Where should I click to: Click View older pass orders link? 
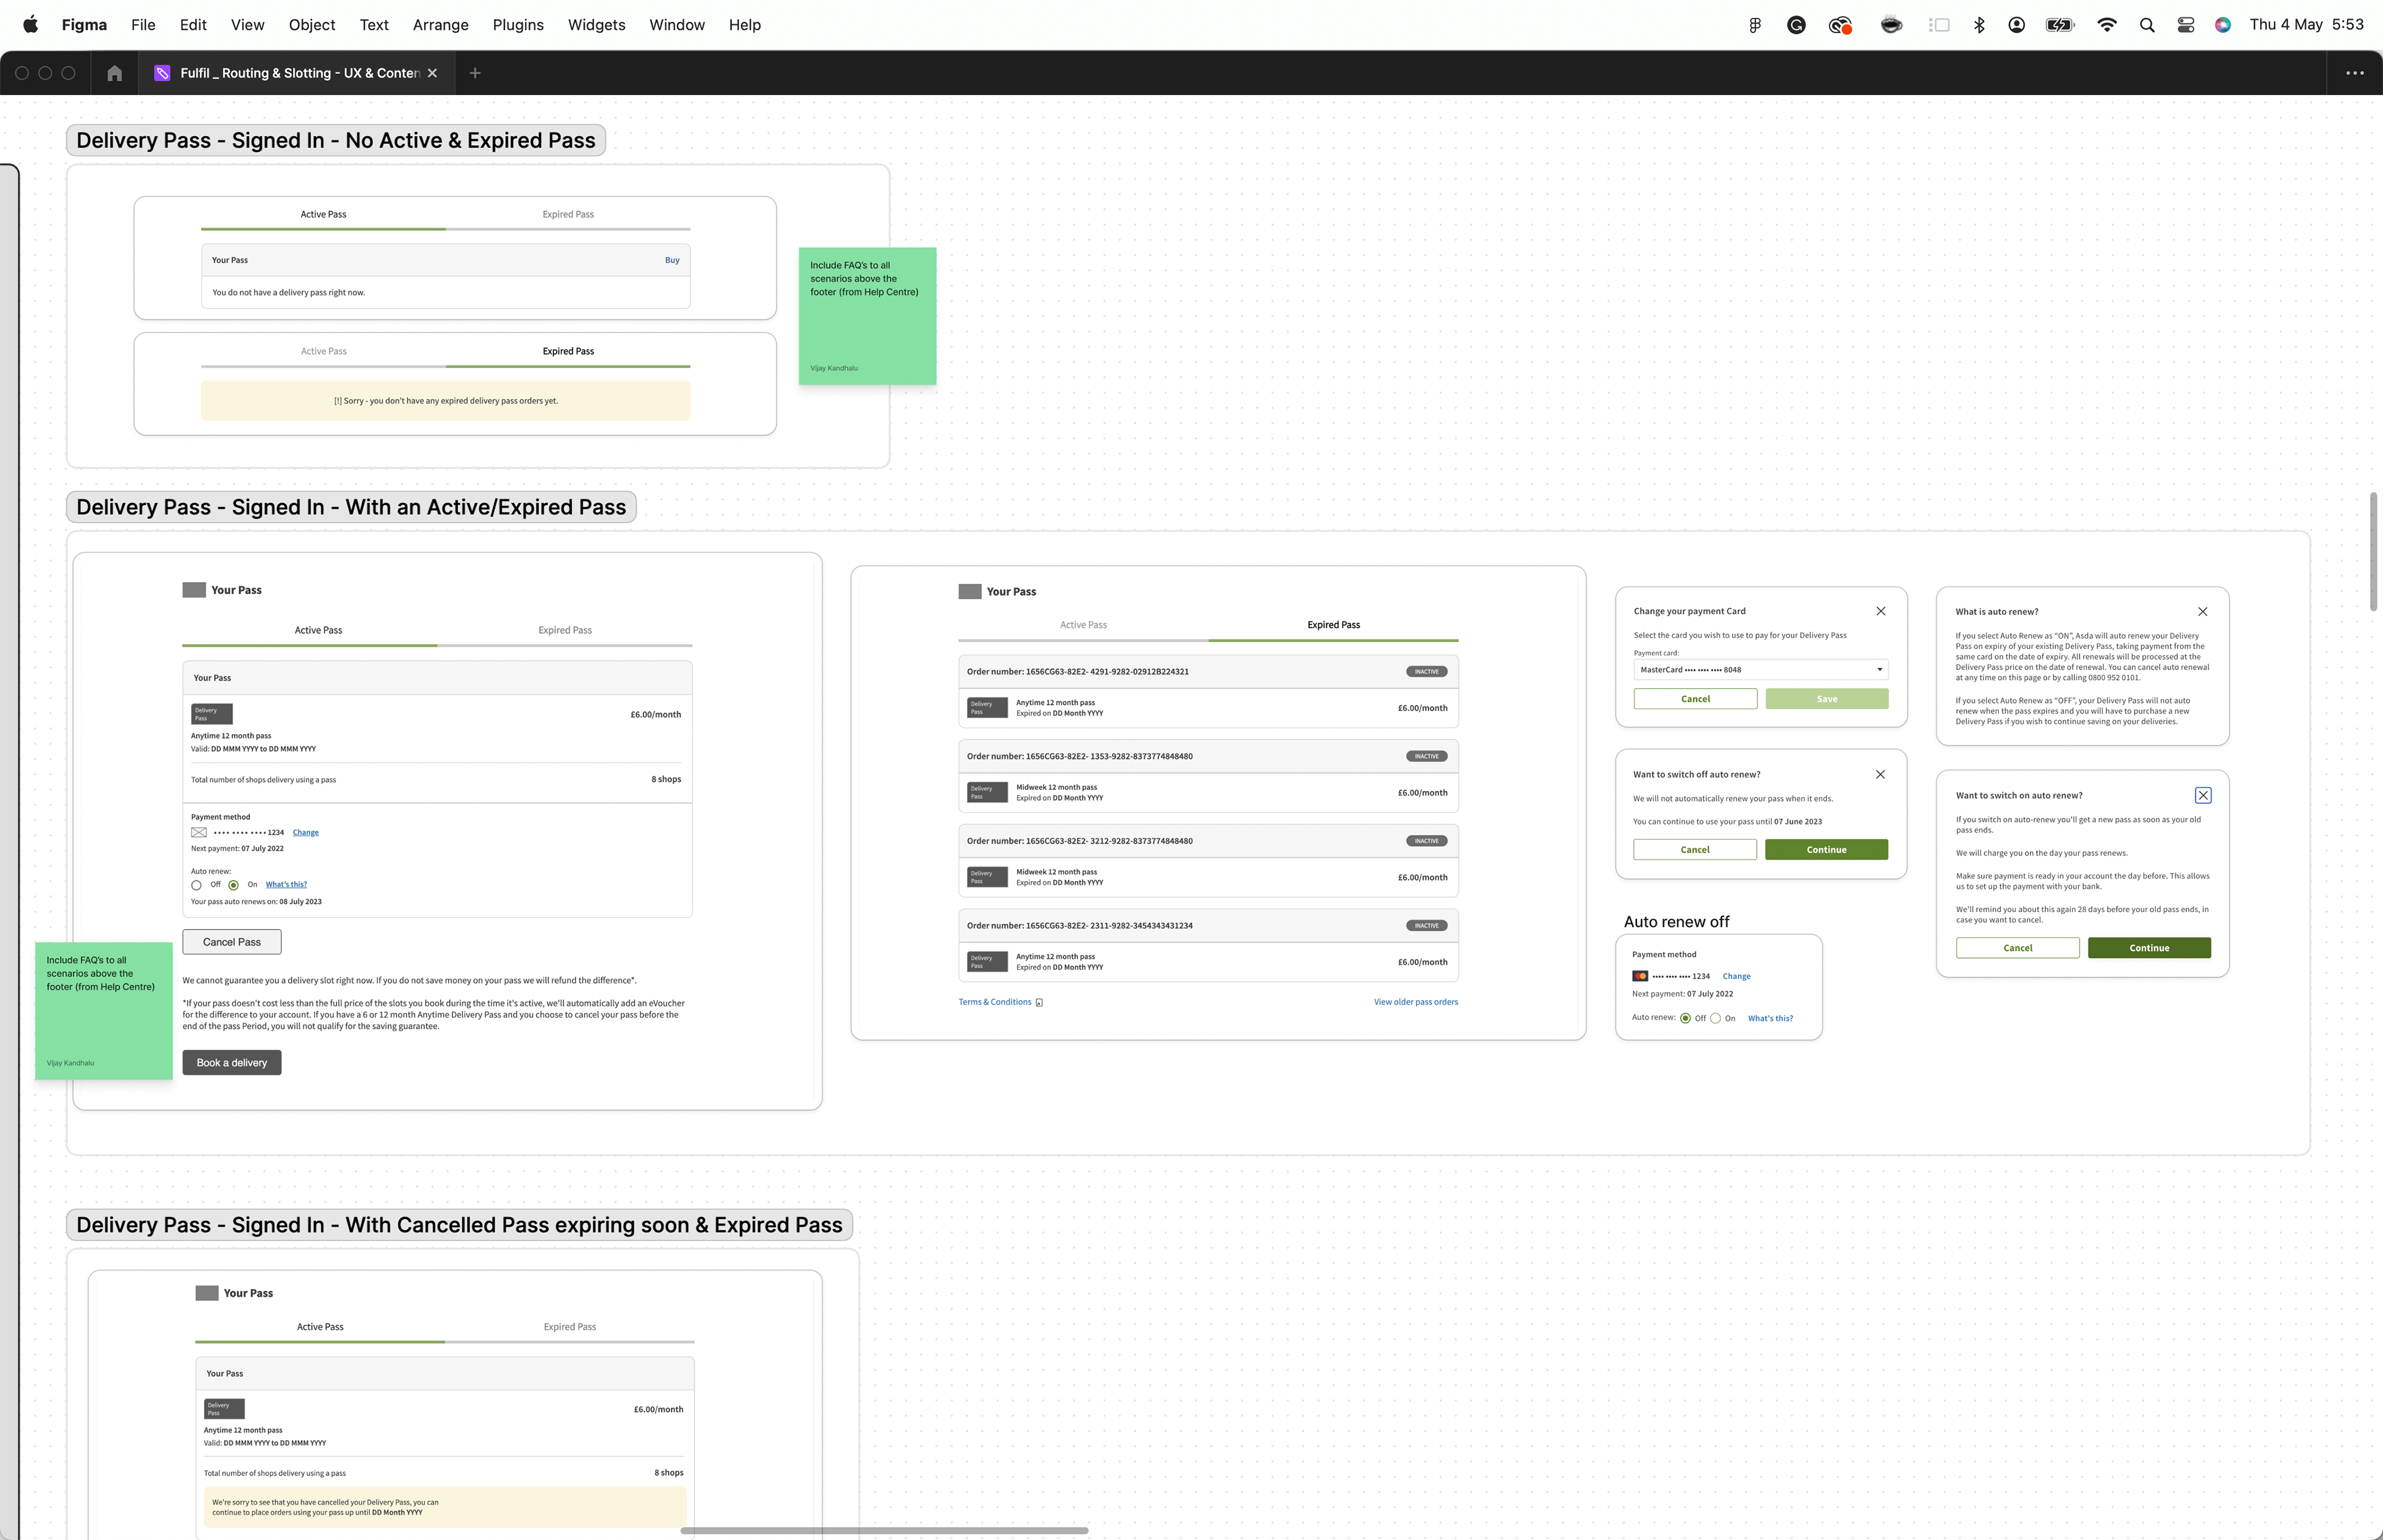(x=1415, y=1002)
